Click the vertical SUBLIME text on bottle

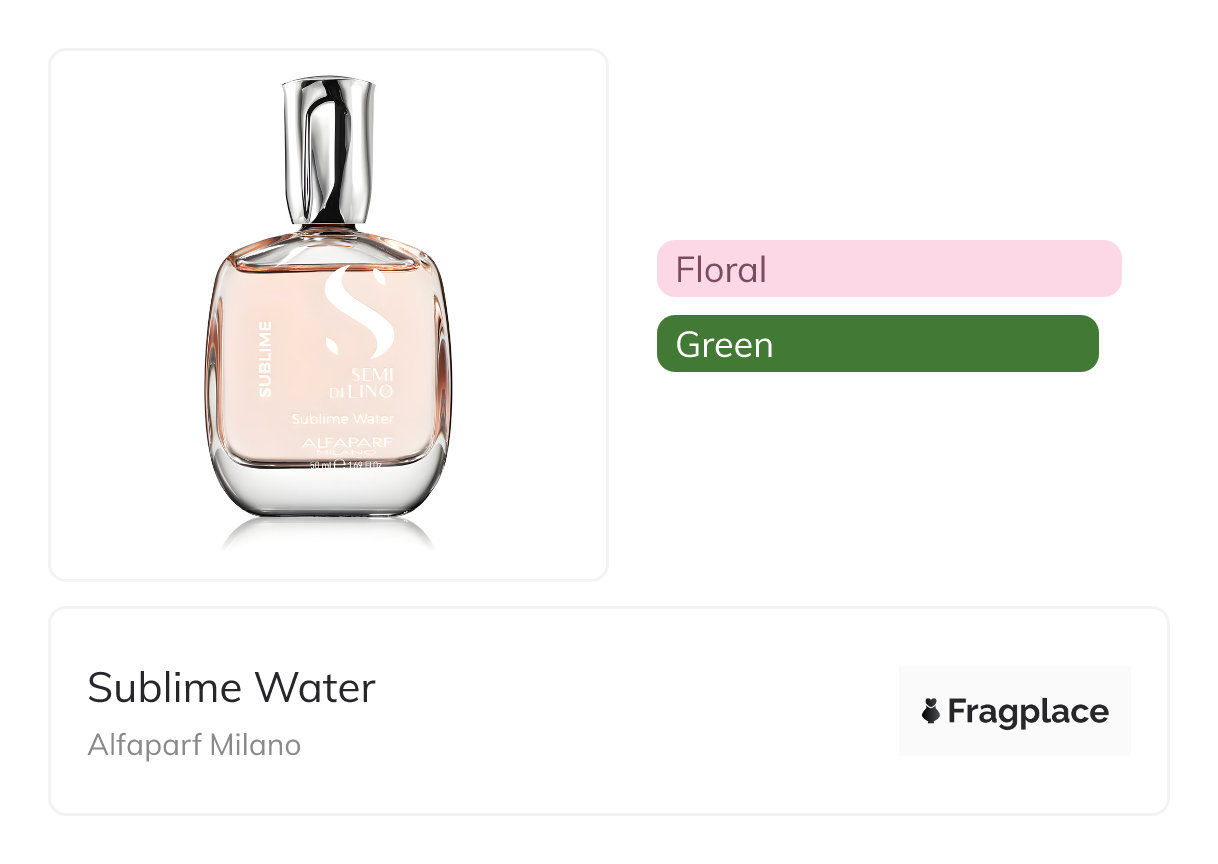[x=265, y=359]
